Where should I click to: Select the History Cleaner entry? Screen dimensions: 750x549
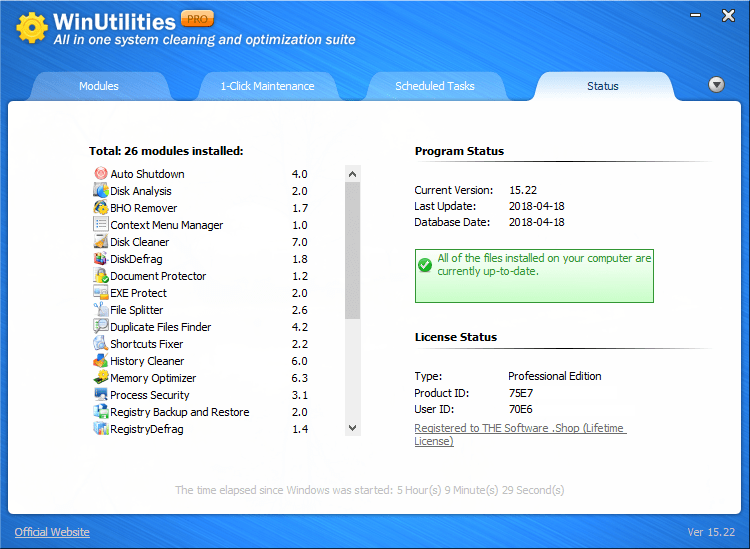(x=147, y=361)
